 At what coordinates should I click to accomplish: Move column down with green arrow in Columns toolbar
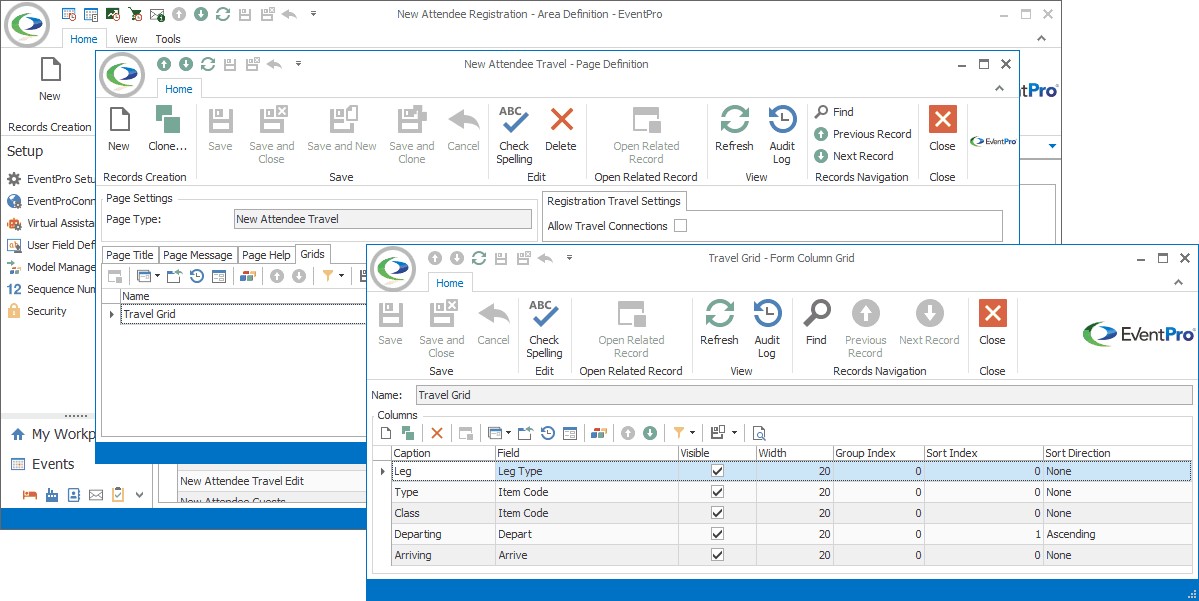[x=650, y=434]
